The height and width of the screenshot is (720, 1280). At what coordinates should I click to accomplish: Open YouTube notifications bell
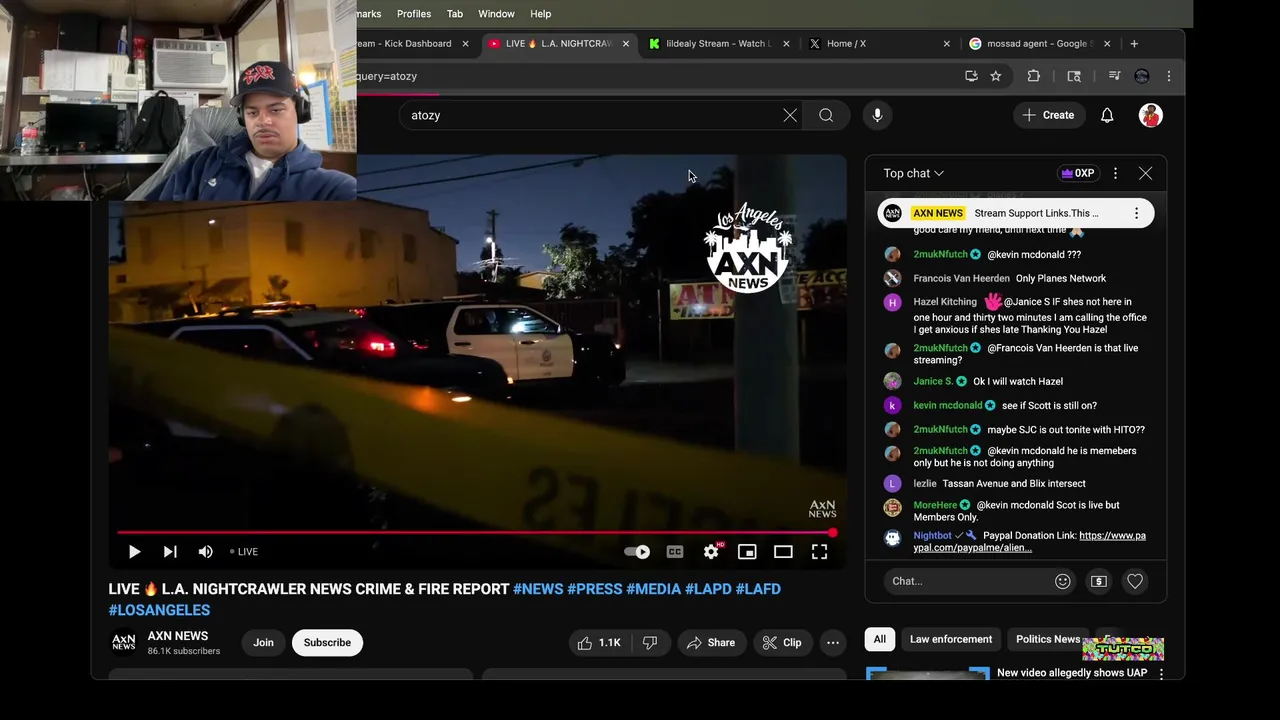(x=1107, y=115)
